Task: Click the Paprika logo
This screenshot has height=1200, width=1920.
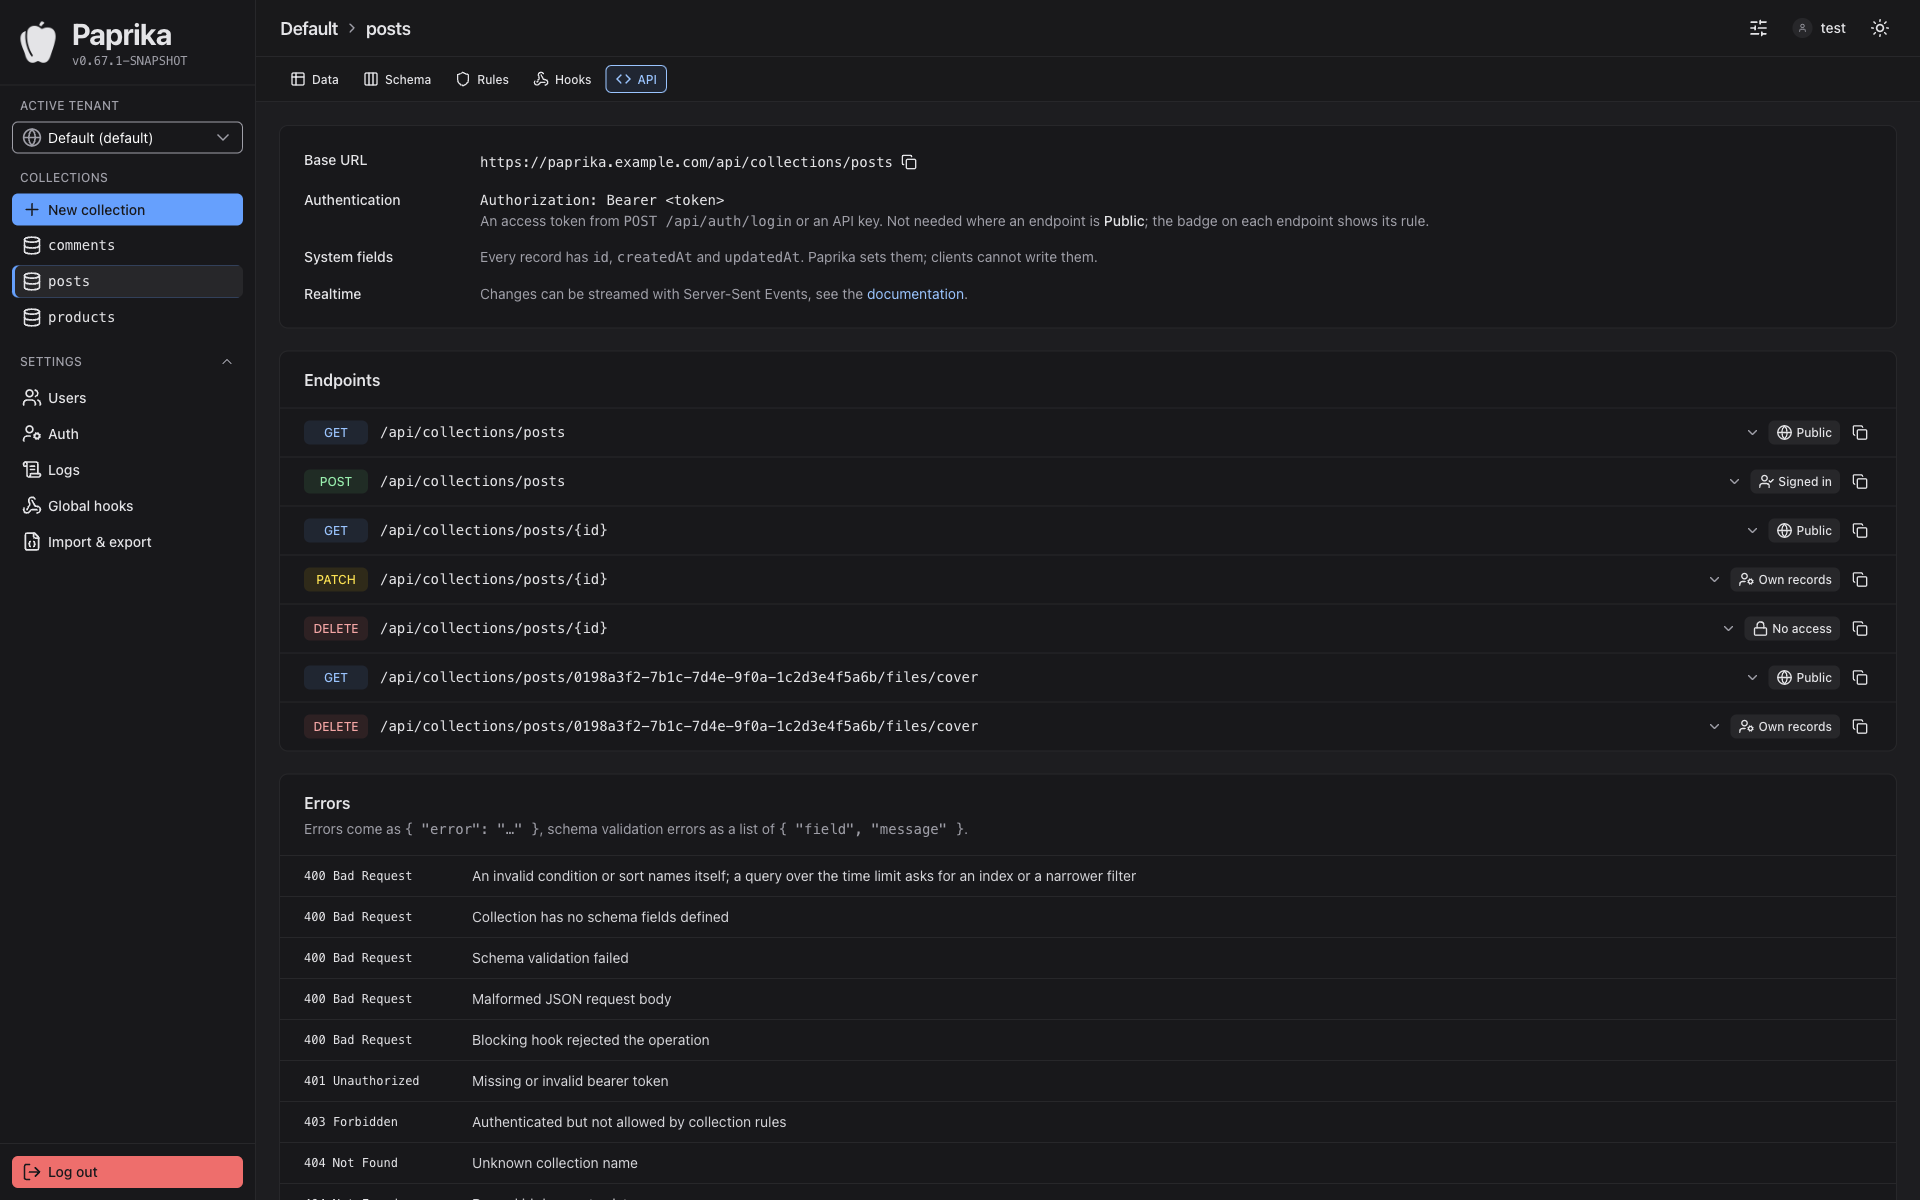Action: pyautogui.click(x=38, y=42)
